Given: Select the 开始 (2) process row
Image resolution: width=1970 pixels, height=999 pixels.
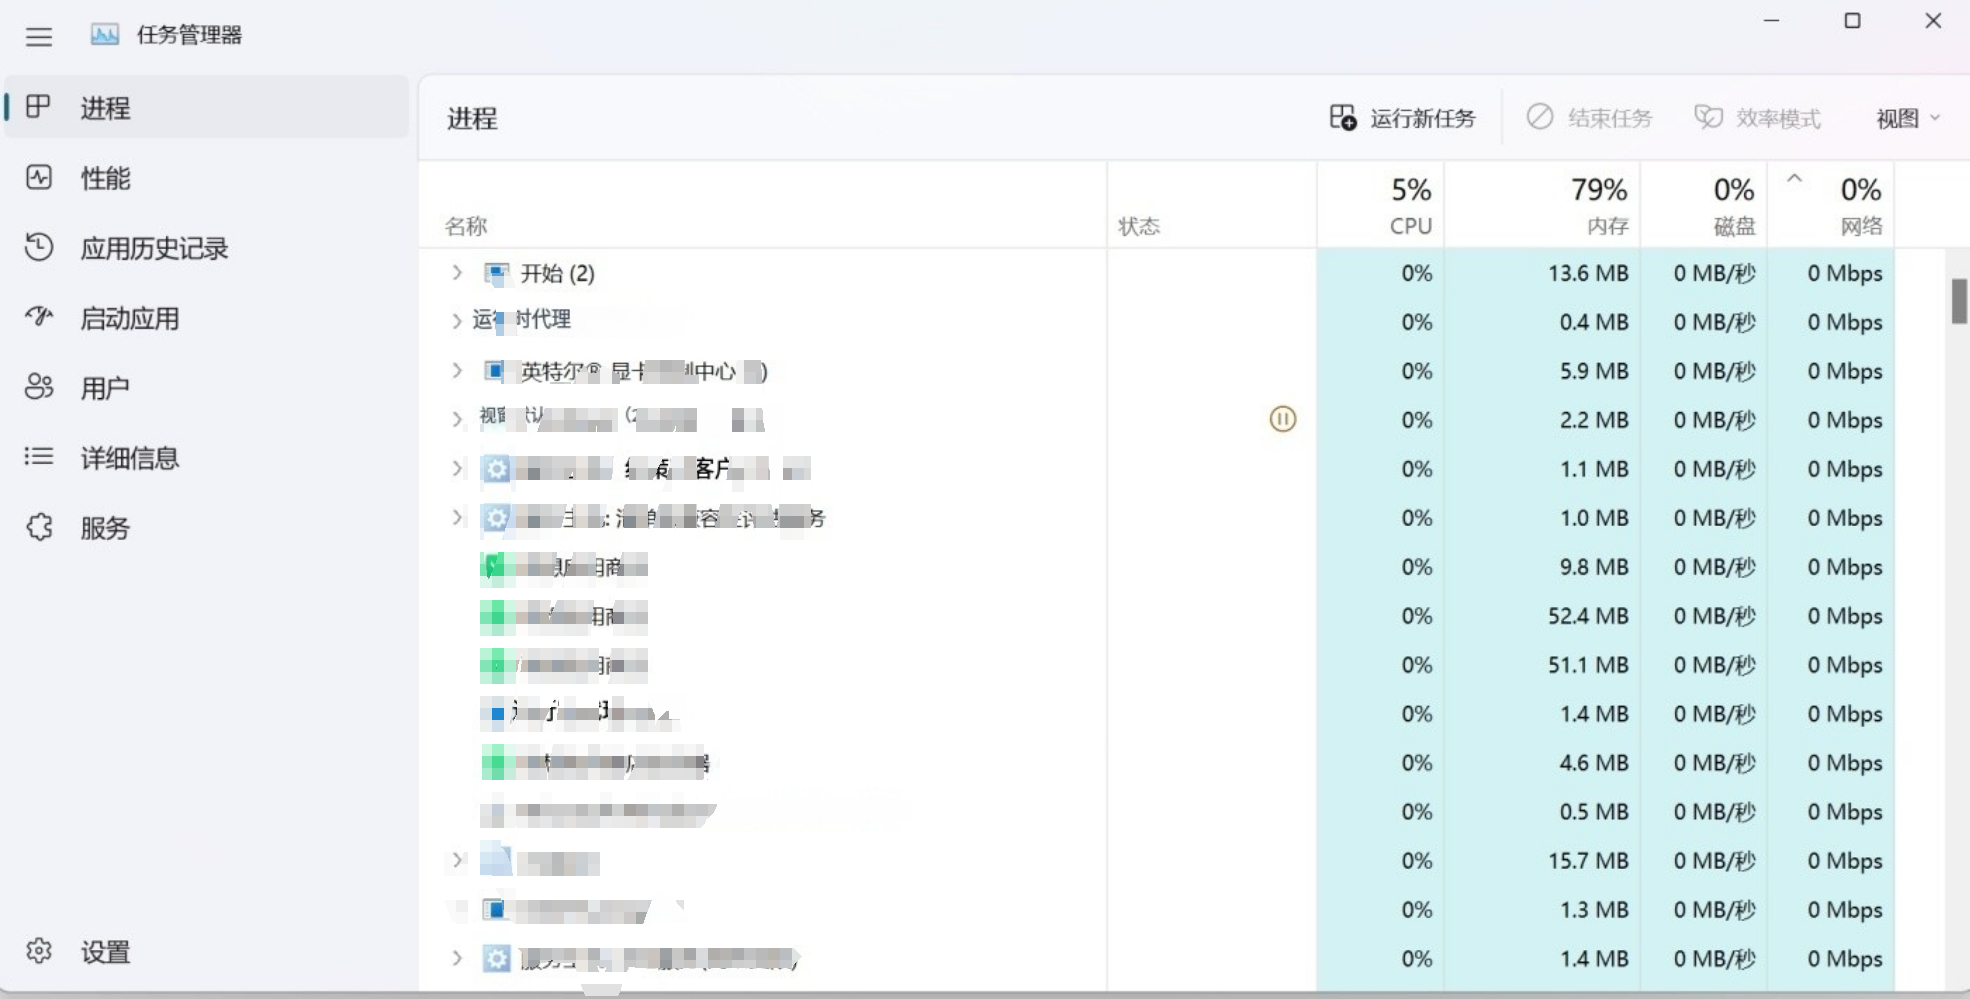Looking at the screenshot, I should click(x=1157, y=273).
